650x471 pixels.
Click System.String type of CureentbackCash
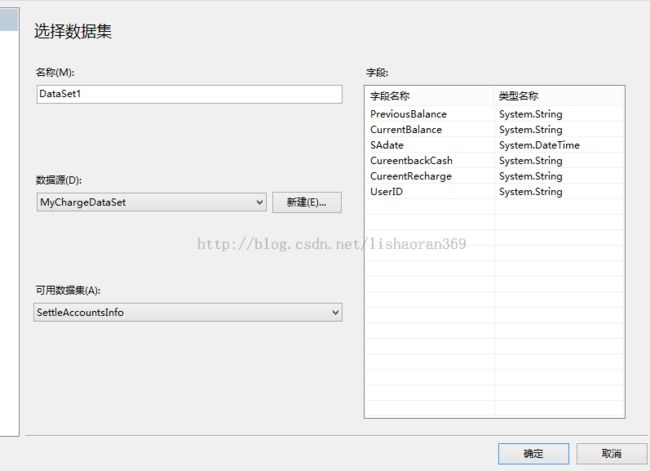pyautogui.click(x=531, y=160)
